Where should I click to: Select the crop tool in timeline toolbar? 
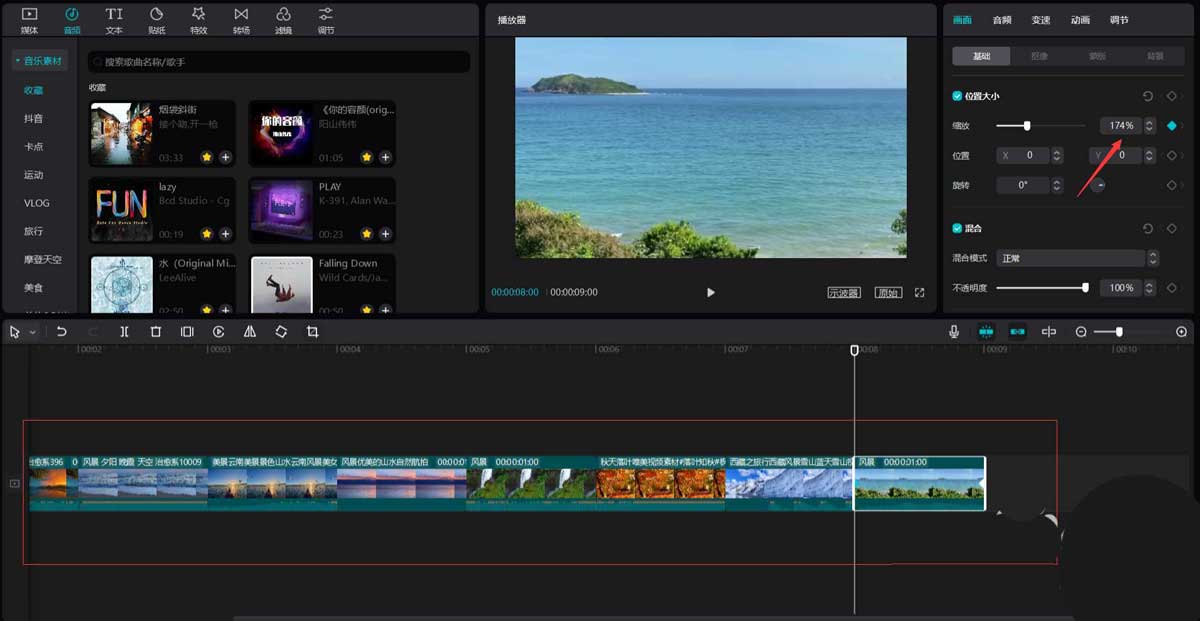(x=312, y=331)
